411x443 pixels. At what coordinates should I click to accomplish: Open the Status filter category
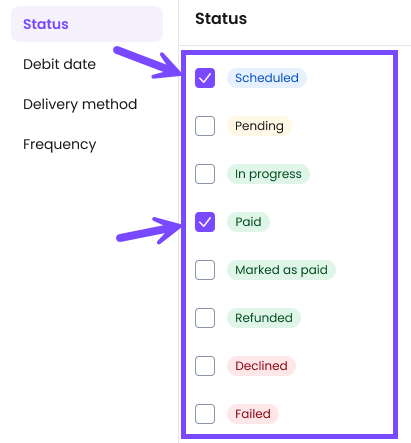[87, 24]
